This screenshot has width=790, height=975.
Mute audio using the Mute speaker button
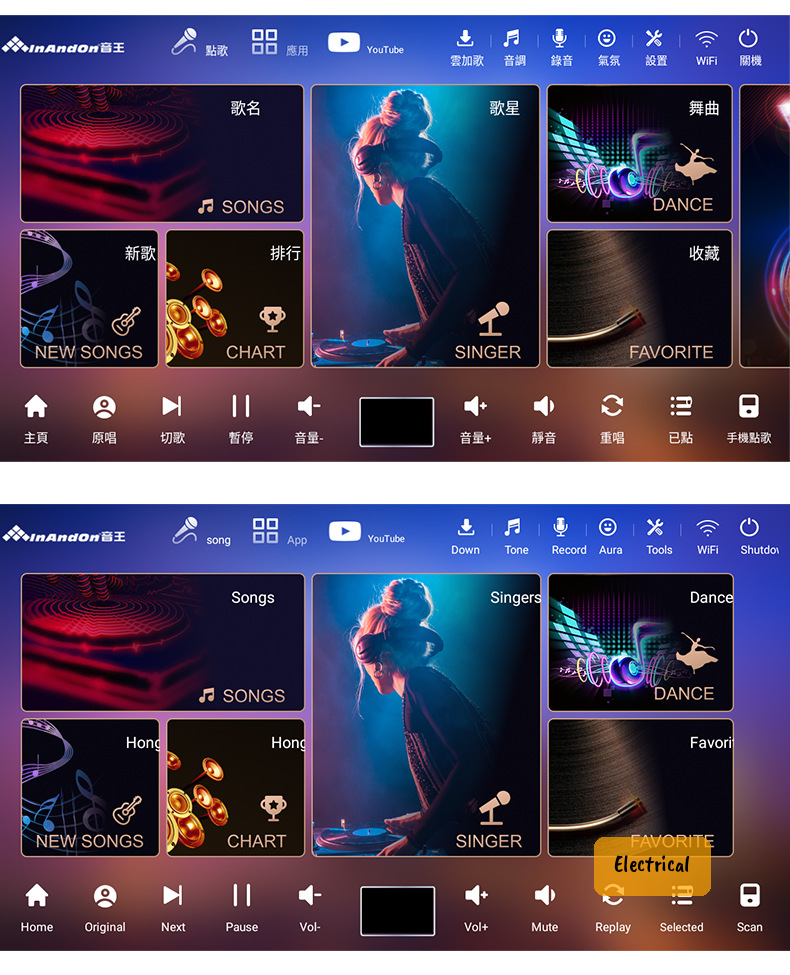point(544,895)
